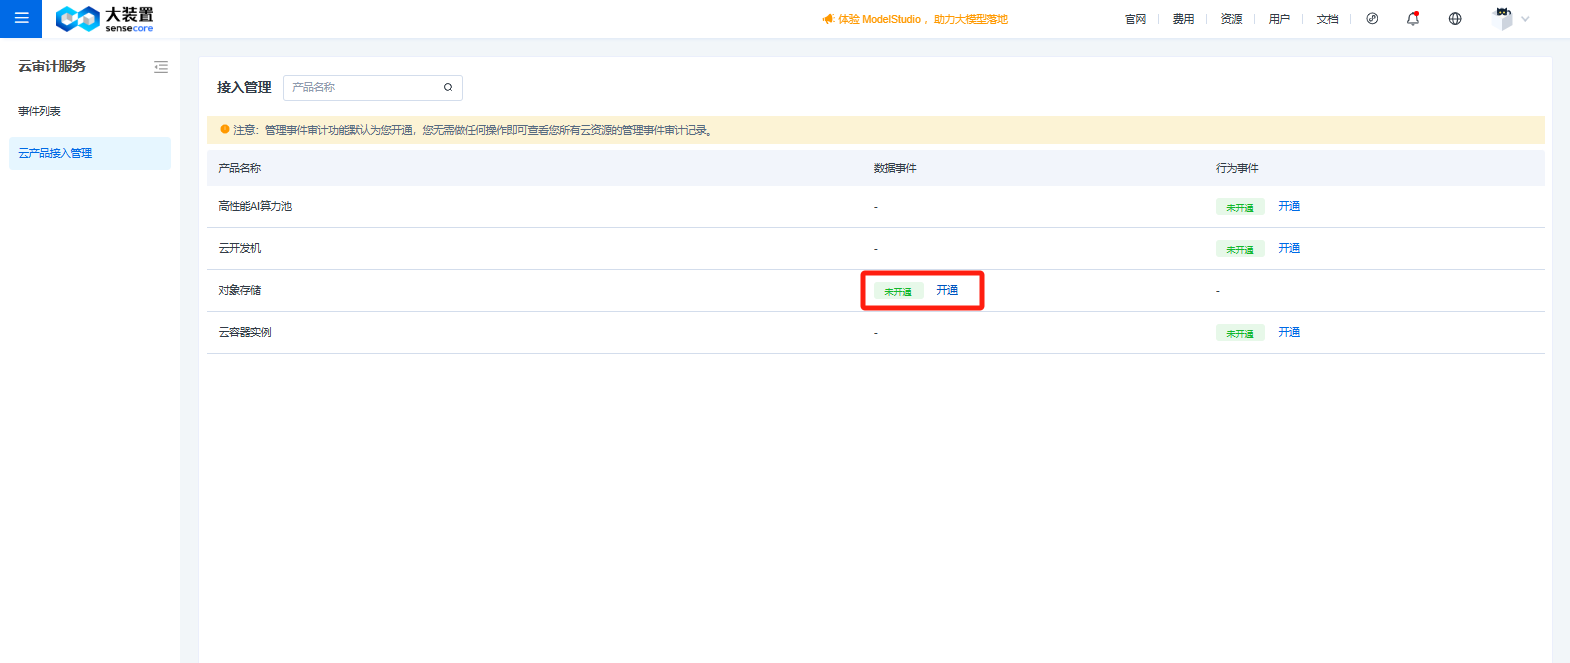The image size is (1570, 663).
Task: Open the language globe icon
Action: [1455, 18]
